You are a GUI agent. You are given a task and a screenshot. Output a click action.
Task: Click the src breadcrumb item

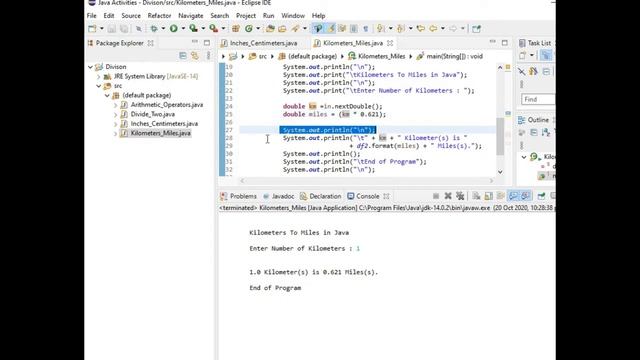(262, 56)
